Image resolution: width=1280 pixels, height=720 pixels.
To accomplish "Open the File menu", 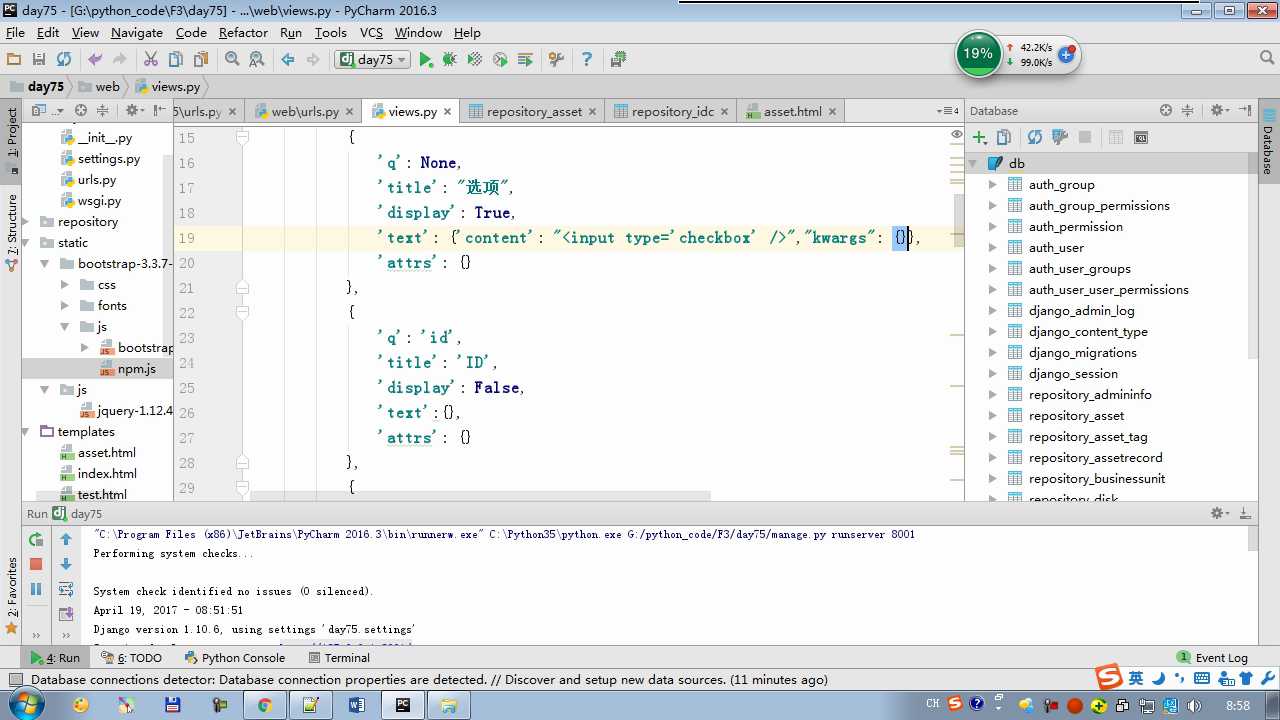I will 15,32.
